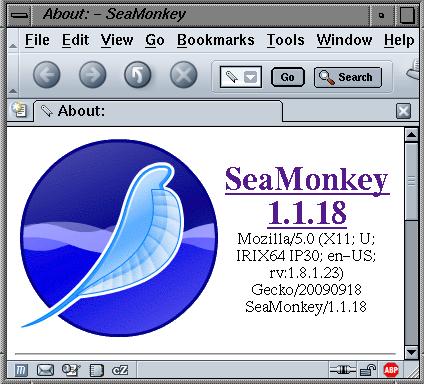The width and height of the screenshot is (424, 384).
Task: Reload the page with the Reload button
Action: (138, 75)
